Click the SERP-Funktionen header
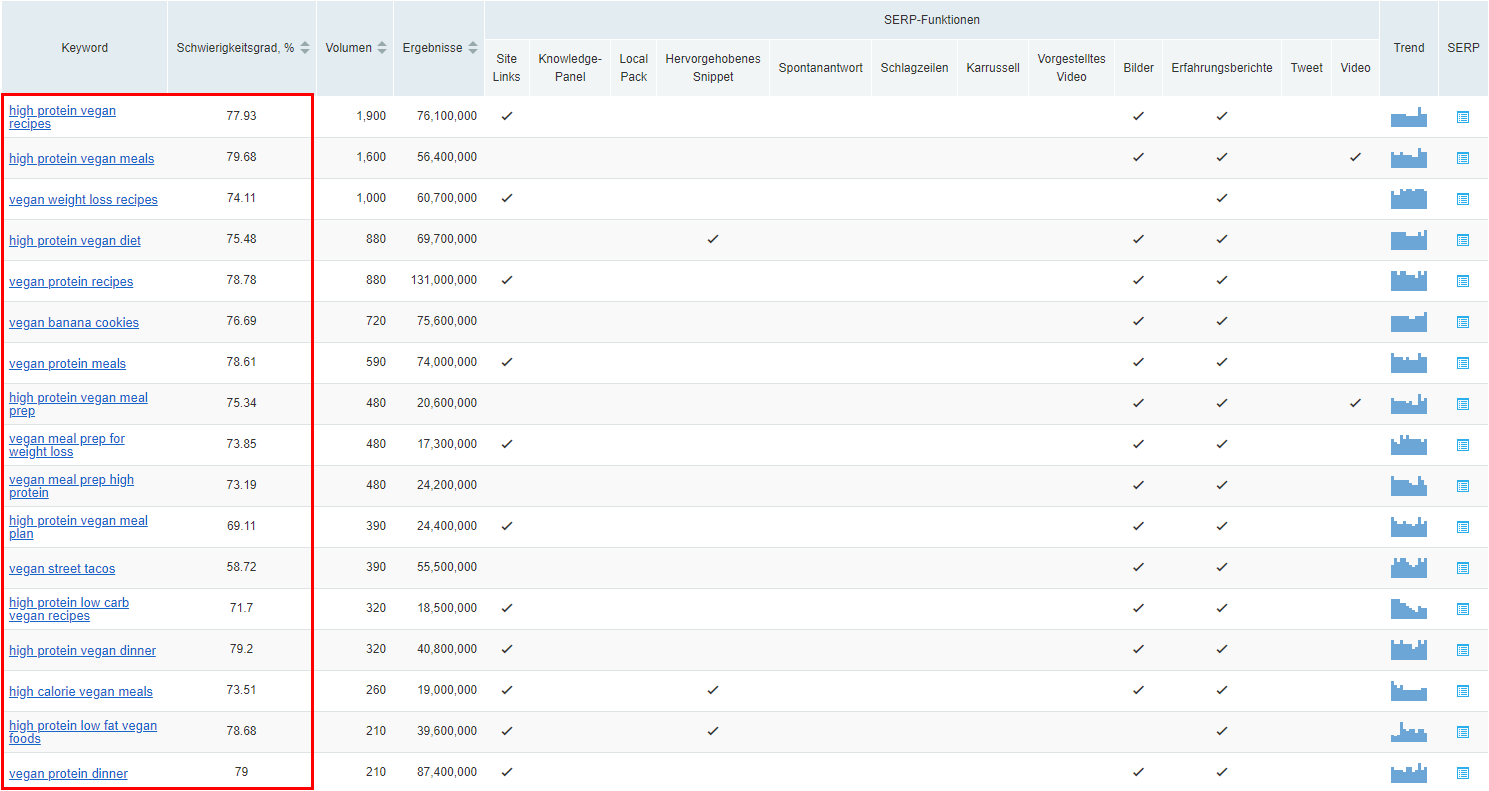The height and width of the screenshot is (791, 1489). tap(932, 18)
